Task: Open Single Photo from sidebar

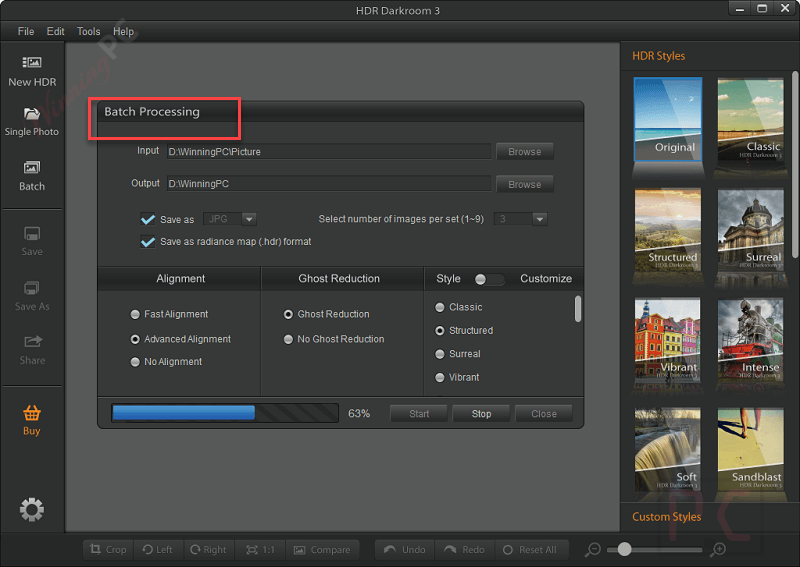Action: coord(32,121)
